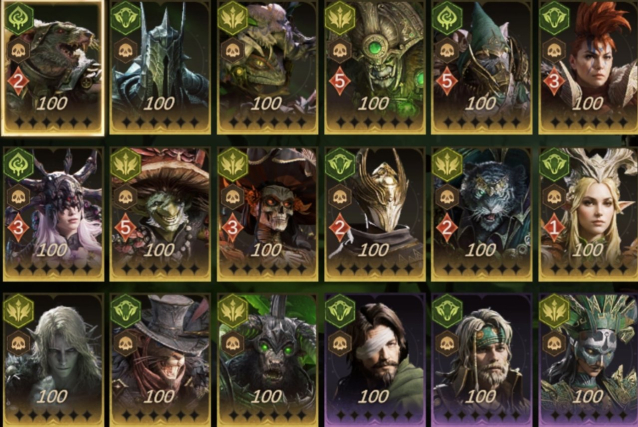Click red diamond 1 on blonde elf card
638x427 pixels.
[x=554, y=228]
